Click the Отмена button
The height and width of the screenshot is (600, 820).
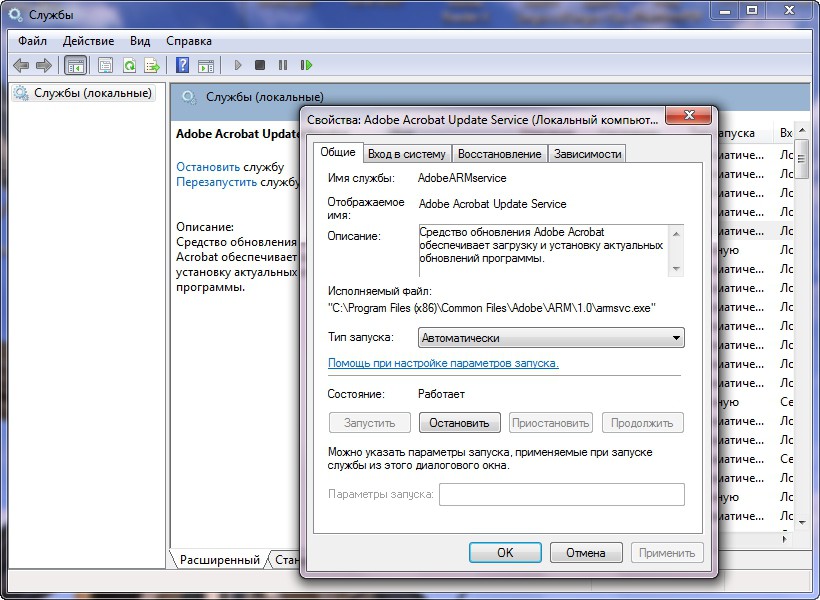(x=585, y=552)
